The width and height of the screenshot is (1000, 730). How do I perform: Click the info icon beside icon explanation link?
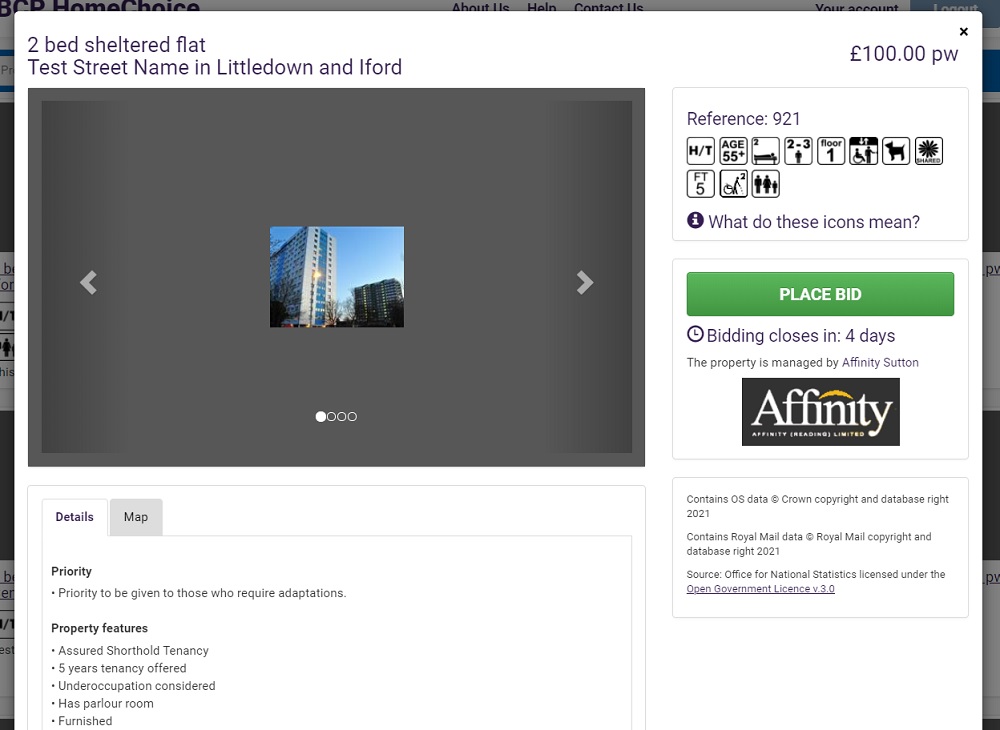[696, 220]
